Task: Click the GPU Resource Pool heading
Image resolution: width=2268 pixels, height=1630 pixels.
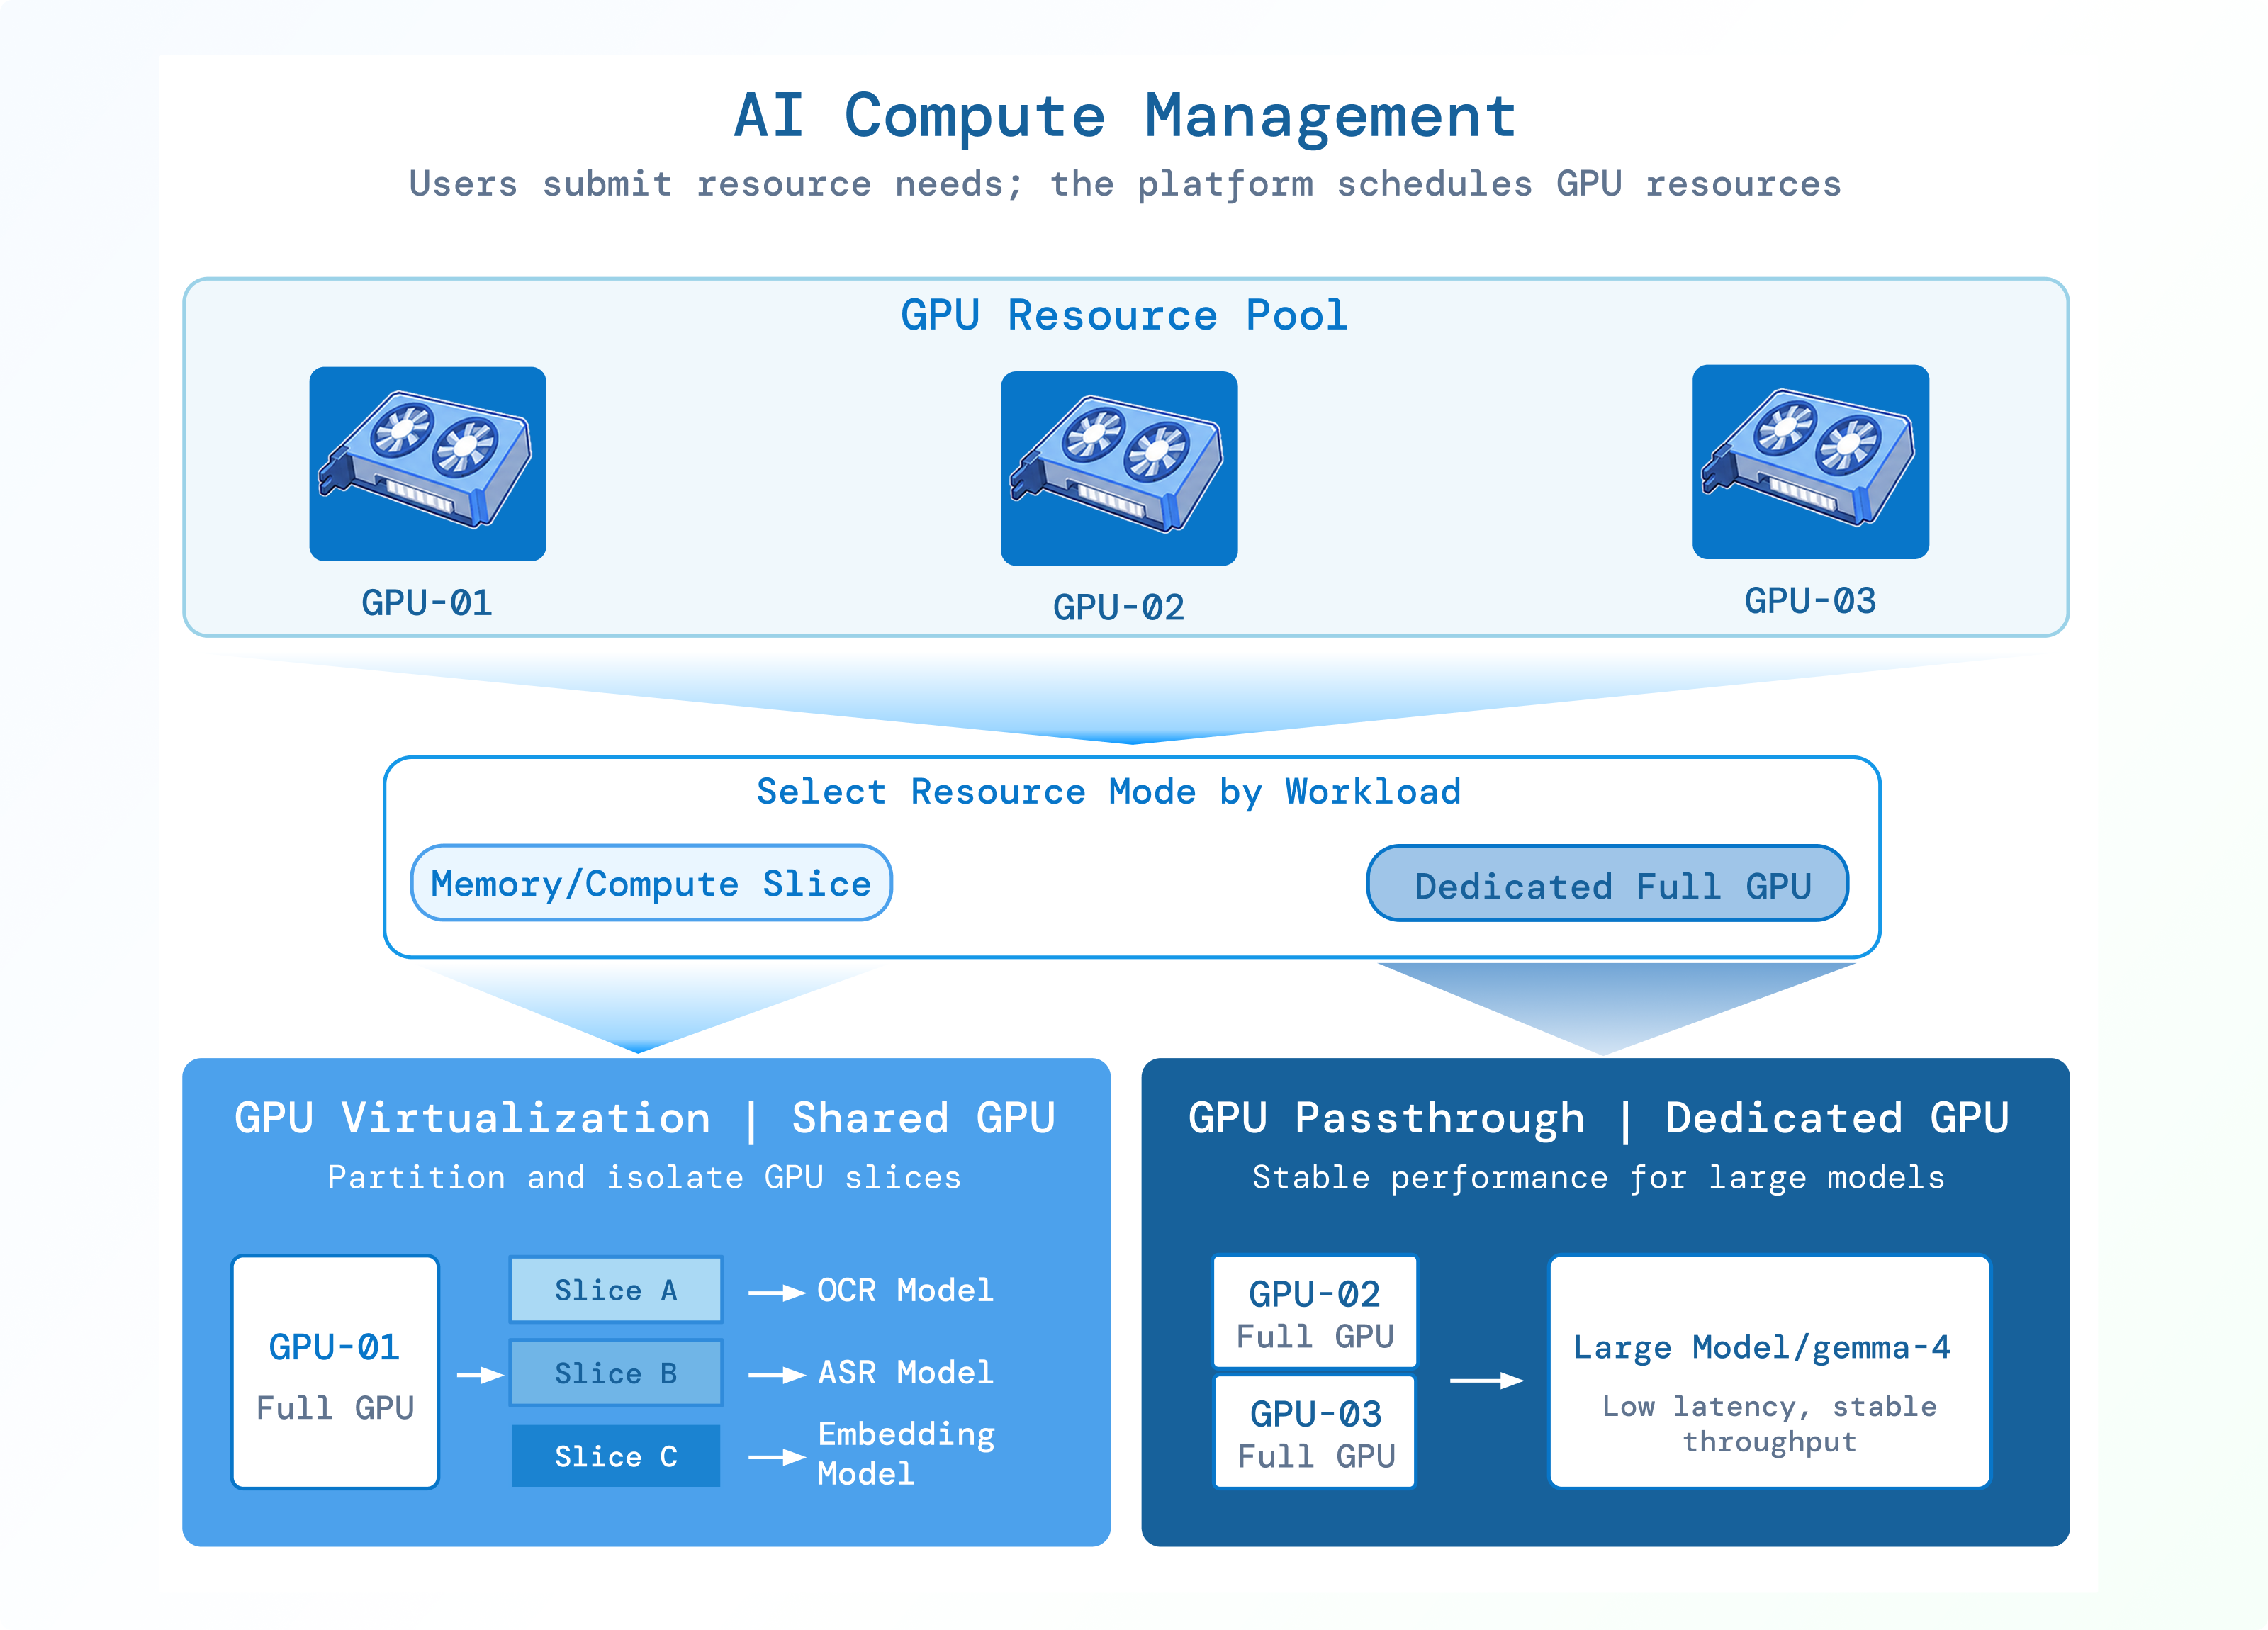Action: [x=1125, y=315]
